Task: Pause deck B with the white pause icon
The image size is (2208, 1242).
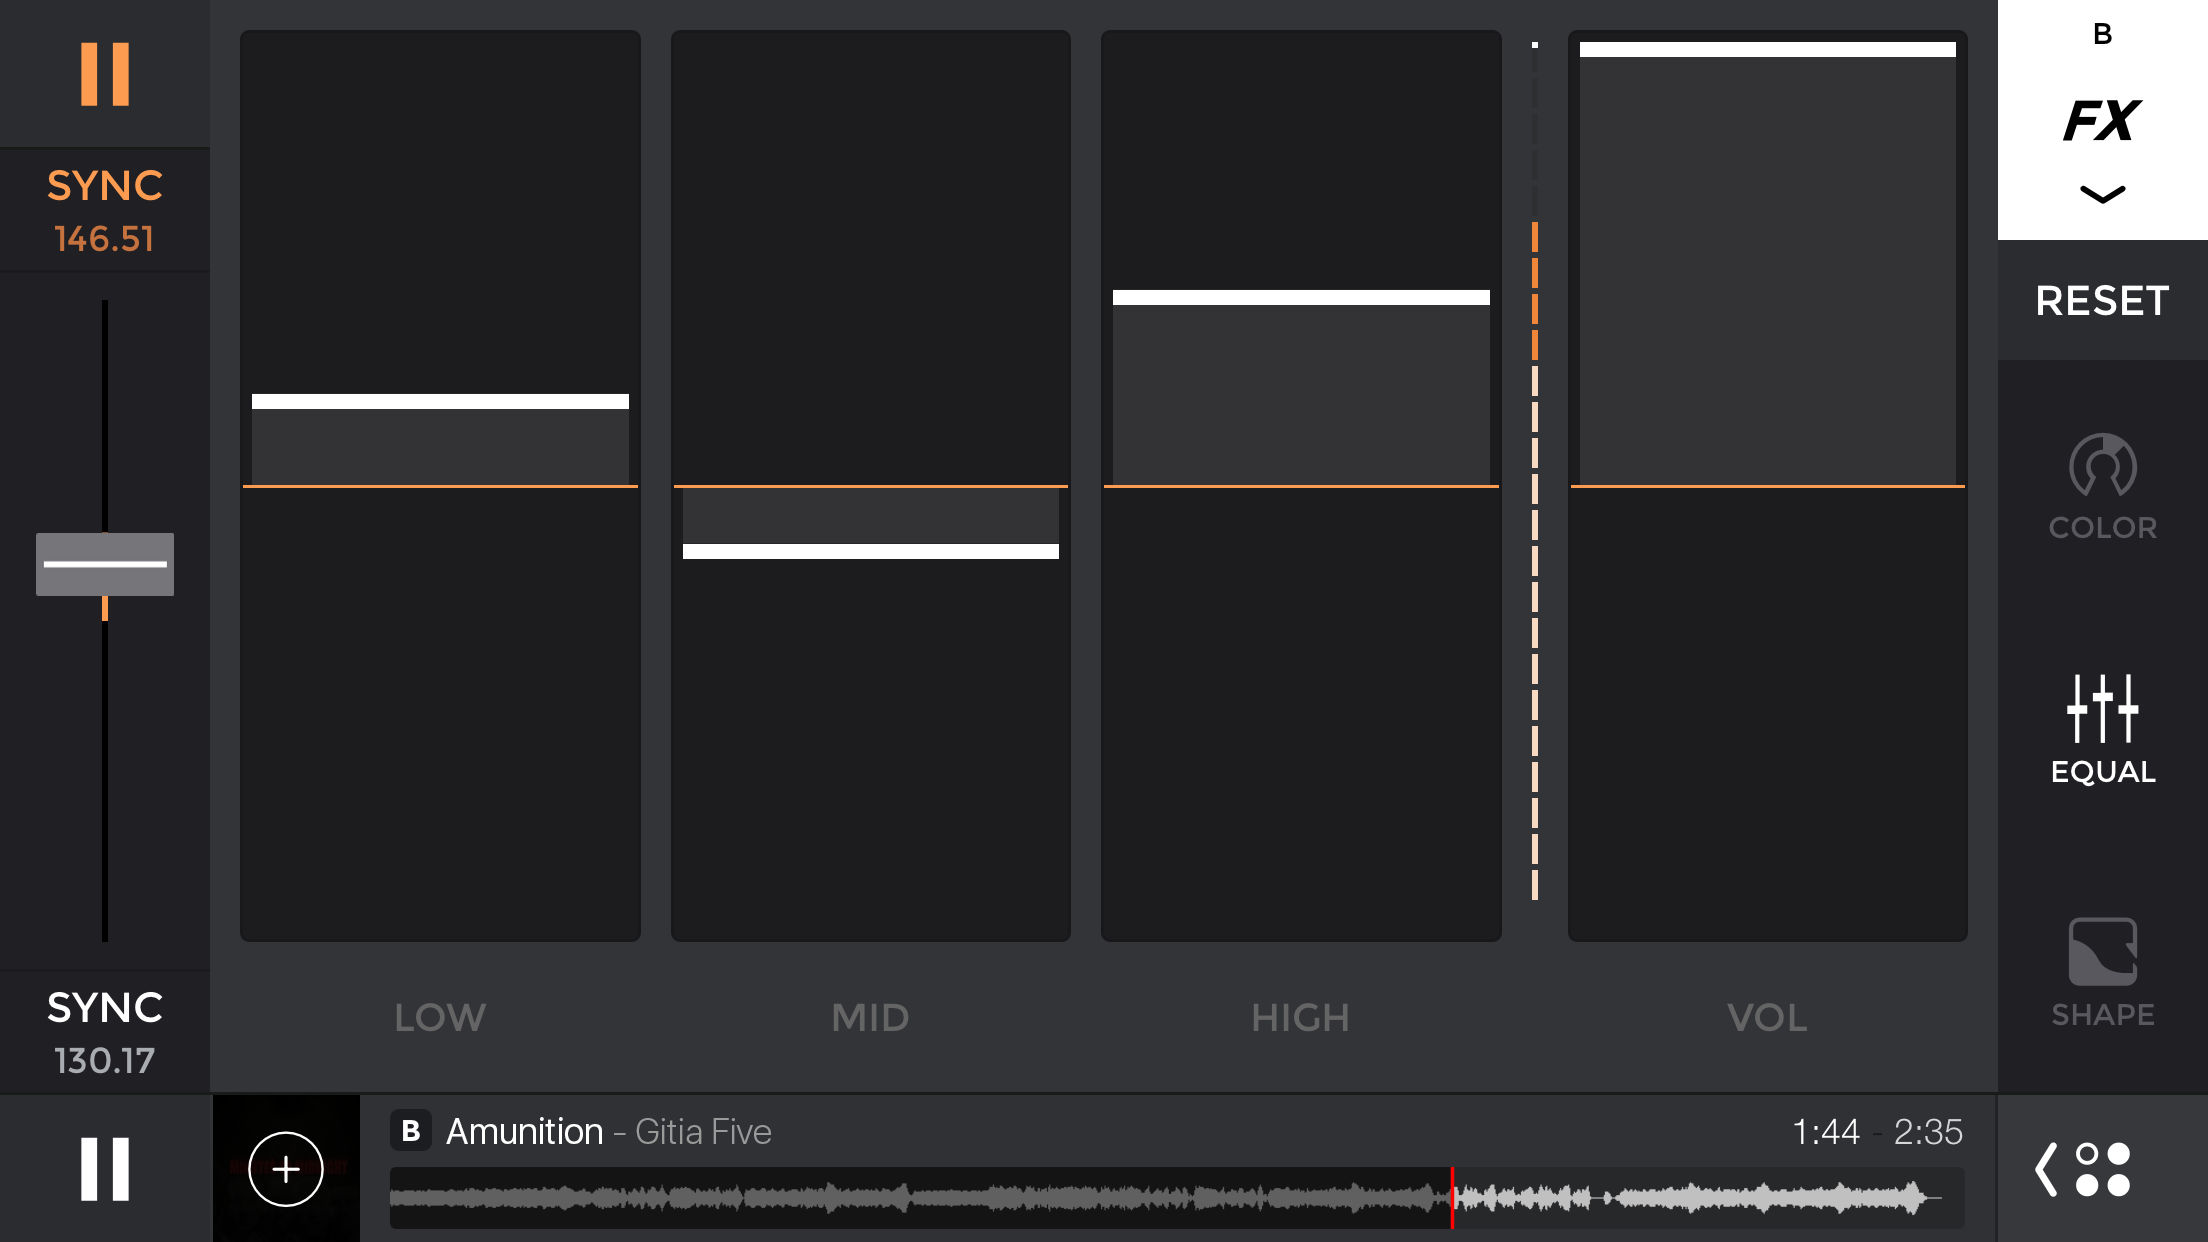Action: click(x=105, y=1168)
